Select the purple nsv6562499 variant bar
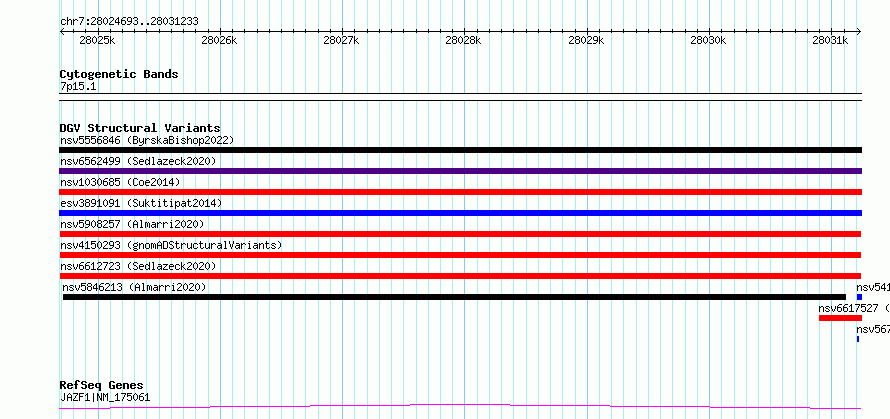Screen dimensions: 890x419 (460, 171)
